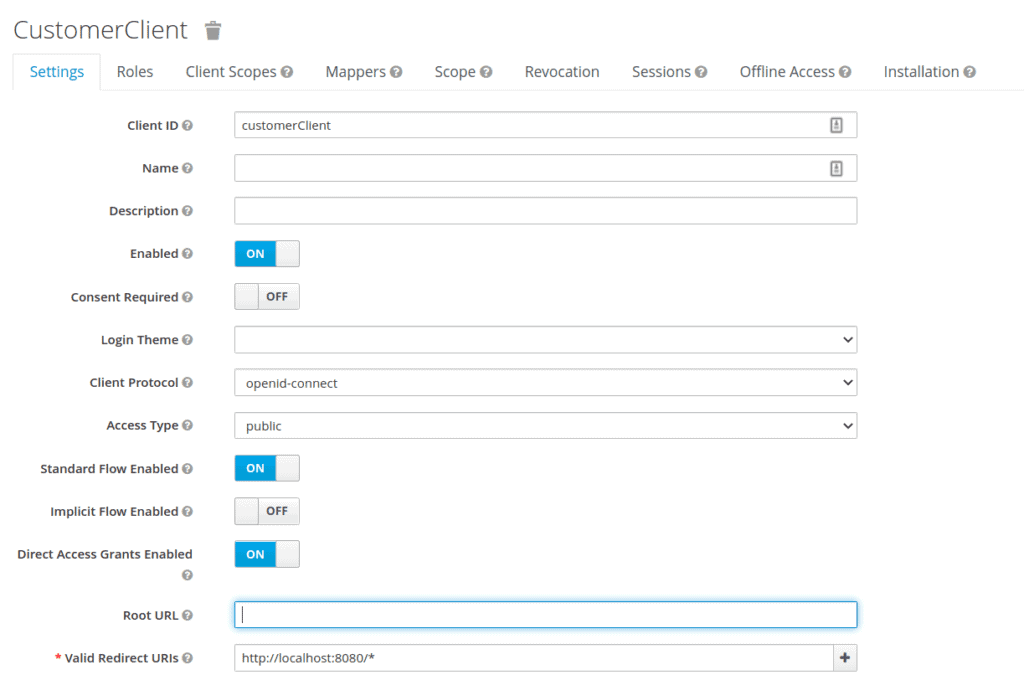Click the help icon under Direct Access Grants
The width and height of the screenshot is (1024, 680).
coord(188,575)
